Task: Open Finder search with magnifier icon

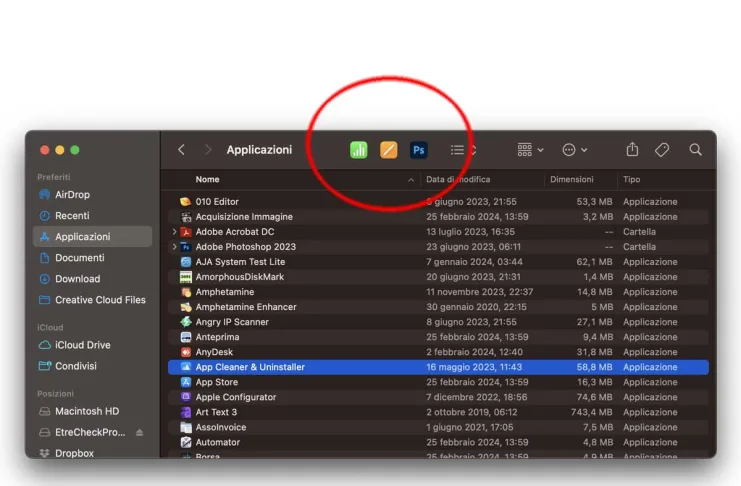Action: click(695, 150)
